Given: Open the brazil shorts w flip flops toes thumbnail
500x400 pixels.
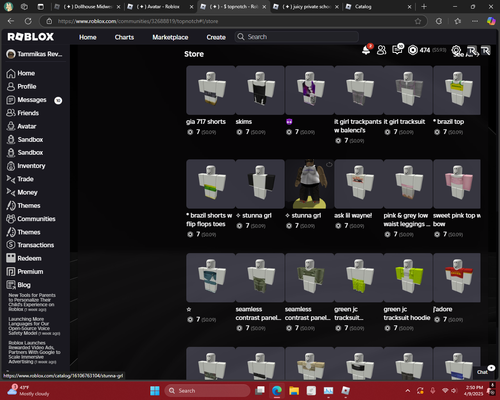Looking at the screenshot, I should click(211, 184).
